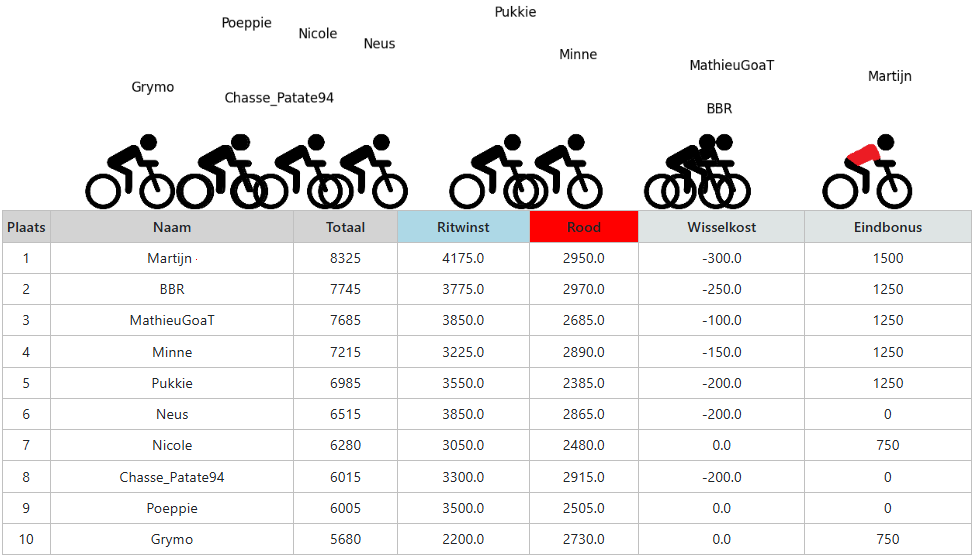Viewport: 973px width, 556px height.
Task: Select the cyclist icon below Minne
Action: point(558,171)
